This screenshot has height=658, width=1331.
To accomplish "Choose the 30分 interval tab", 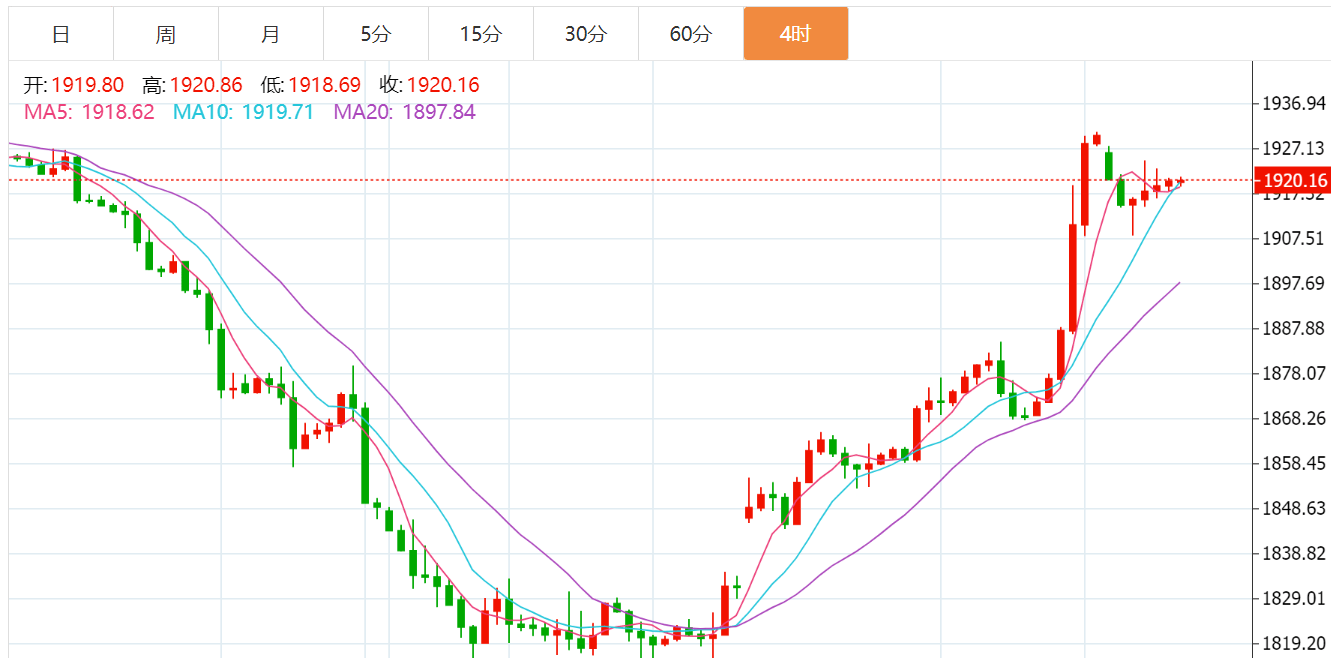I will click(586, 34).
